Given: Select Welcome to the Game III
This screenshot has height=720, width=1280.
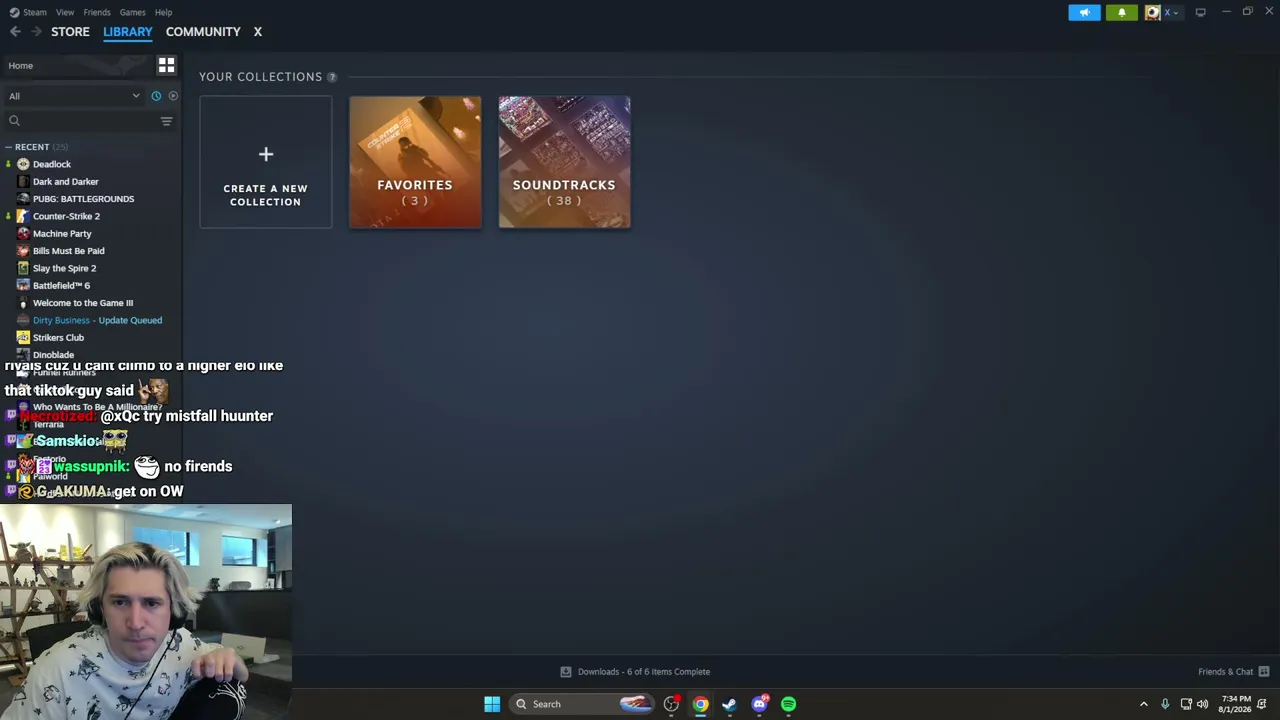Looking at the screenshot, I should (83, 303).
